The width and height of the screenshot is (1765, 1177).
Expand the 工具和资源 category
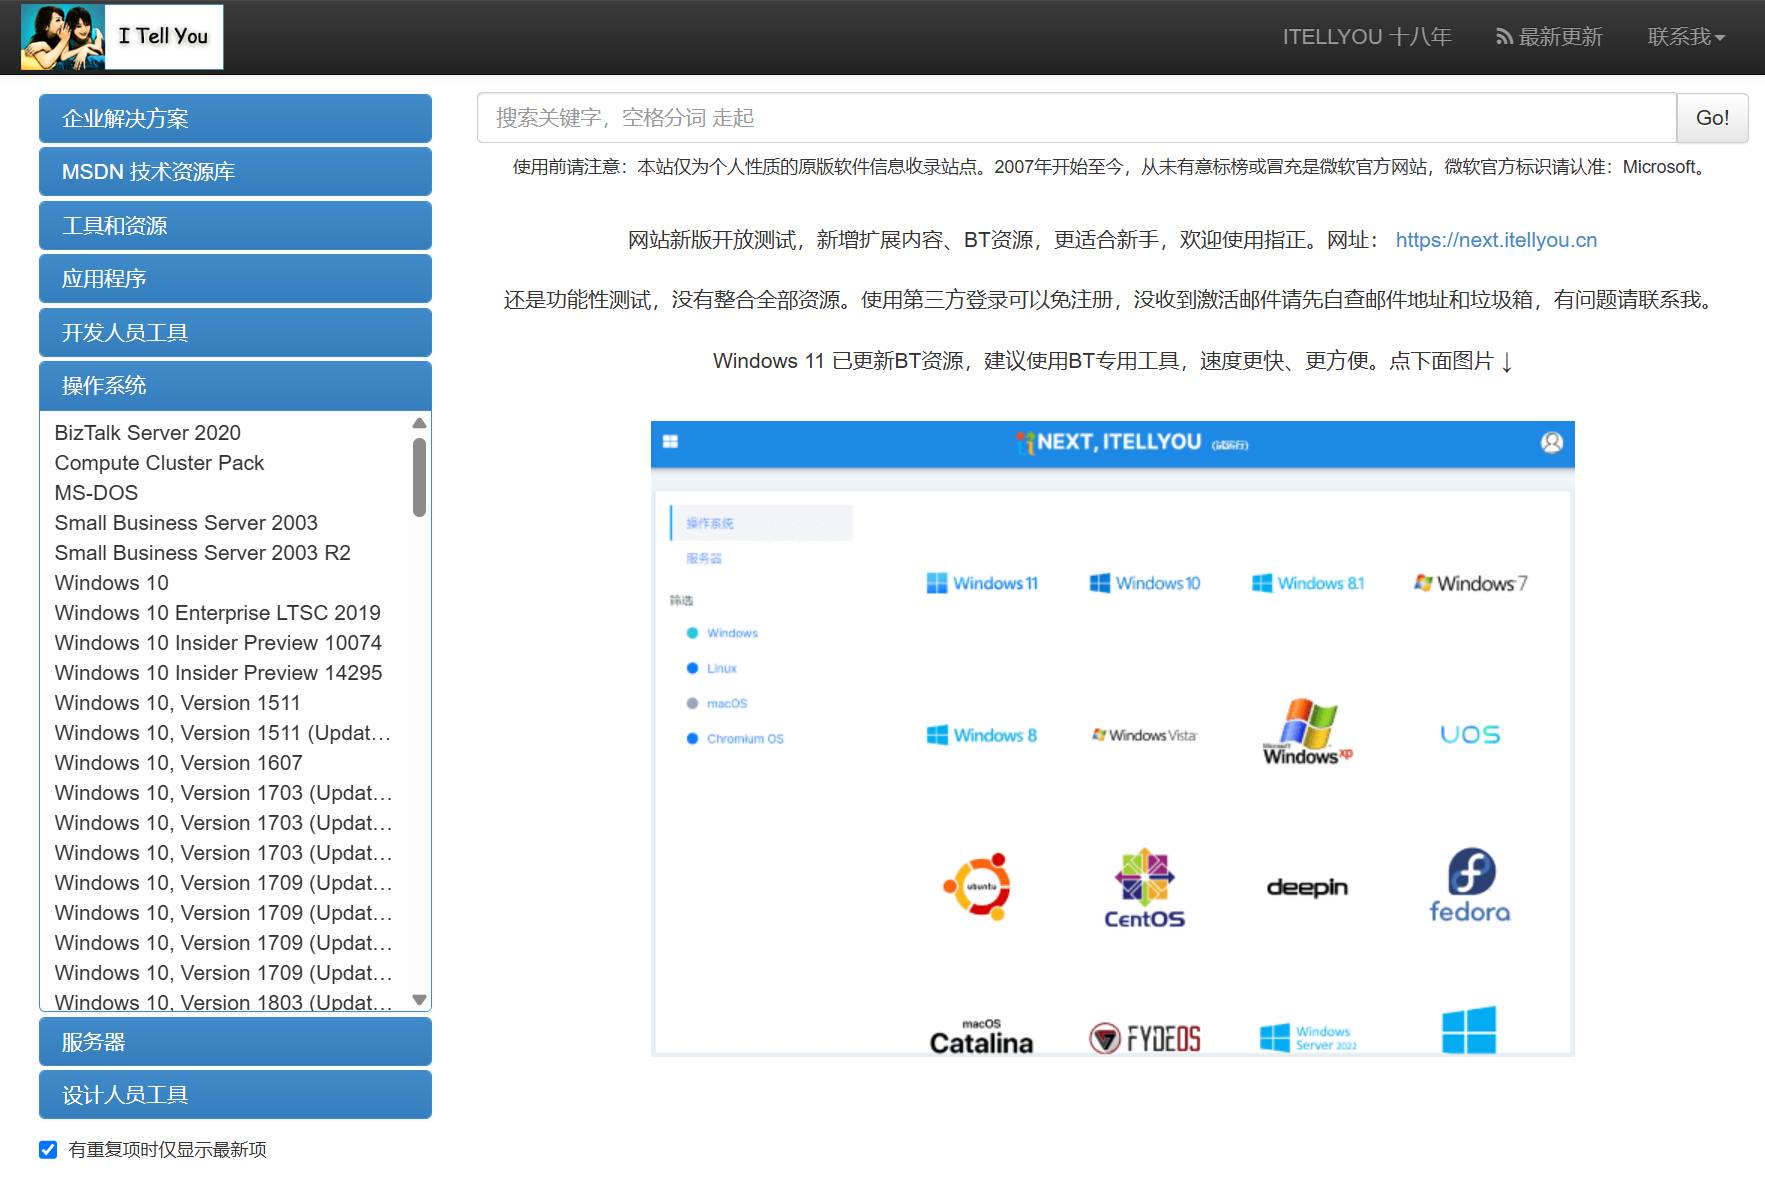[235, 226]
